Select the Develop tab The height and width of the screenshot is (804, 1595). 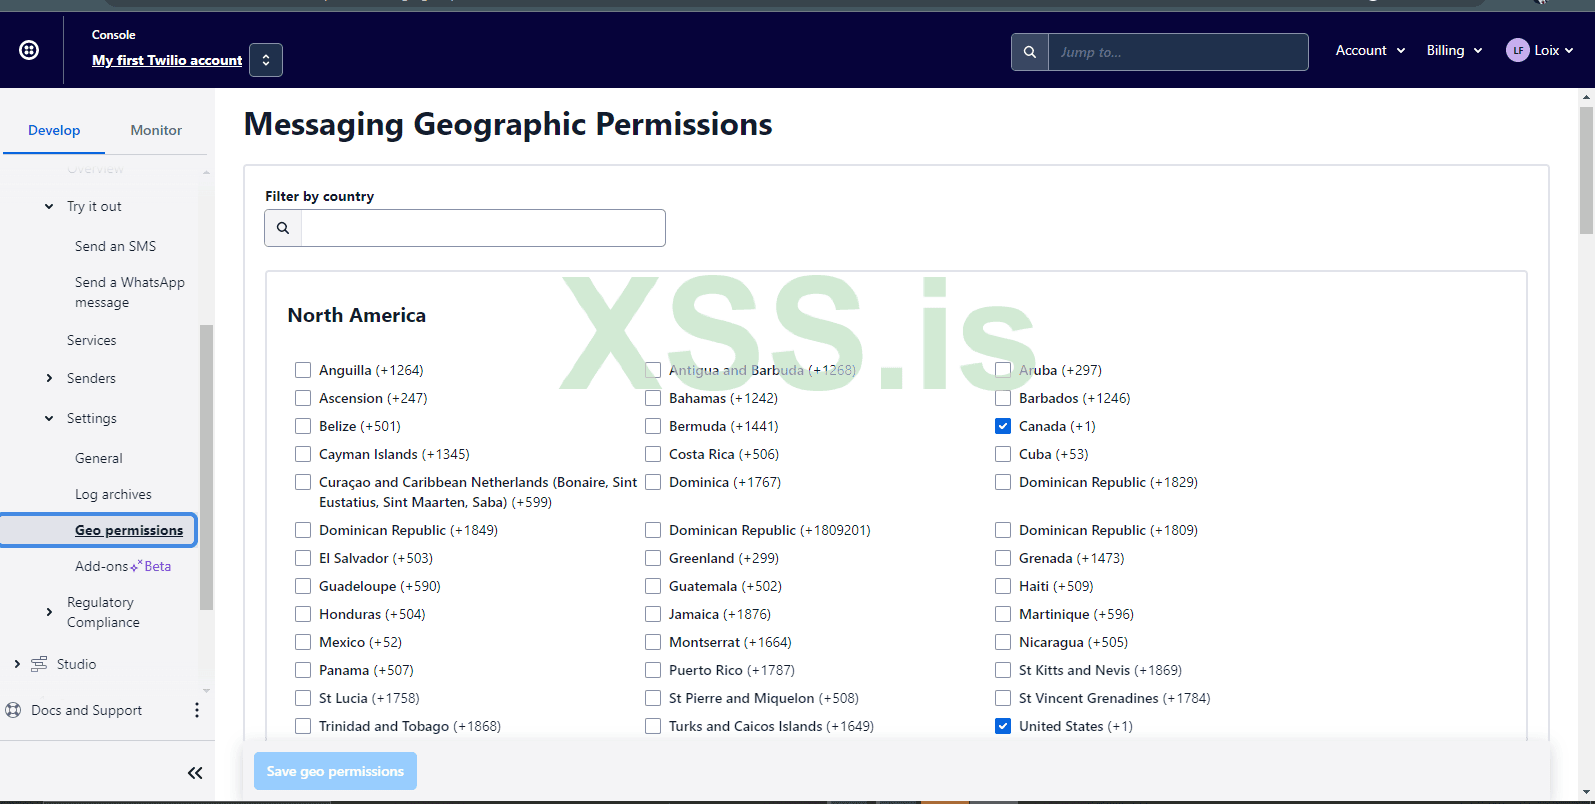[54, 130]
